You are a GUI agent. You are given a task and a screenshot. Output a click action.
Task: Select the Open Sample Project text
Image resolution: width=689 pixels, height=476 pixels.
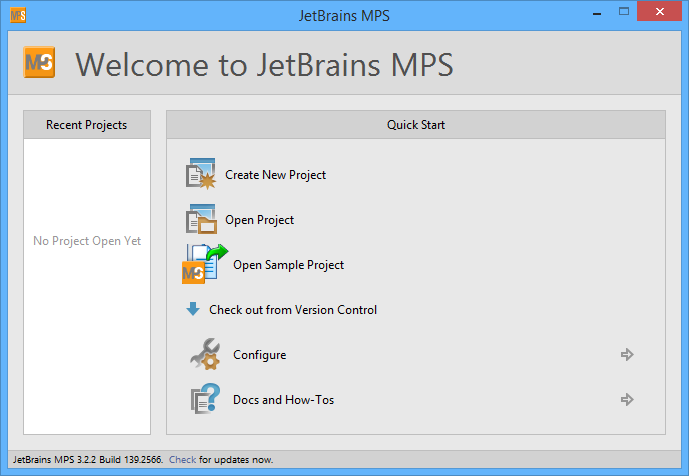288,265
